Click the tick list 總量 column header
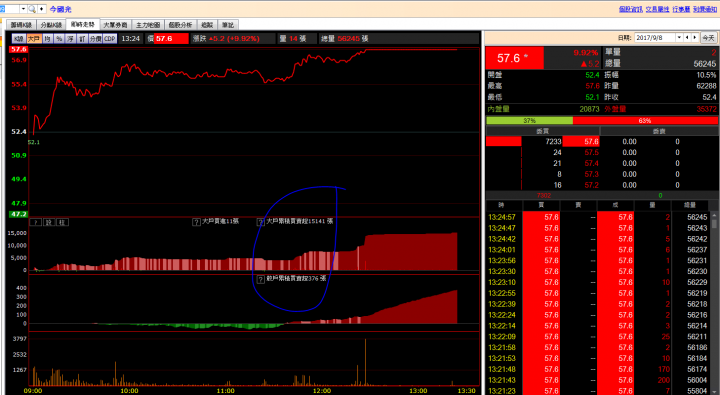The width and height of the screenshot is (720, 395). tap(690, 205)
